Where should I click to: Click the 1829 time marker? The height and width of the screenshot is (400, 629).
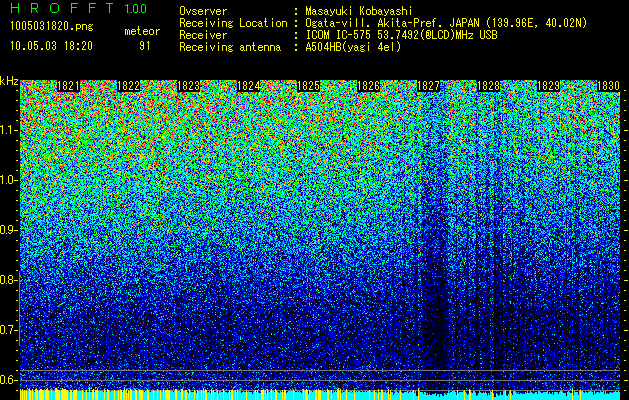548,86
